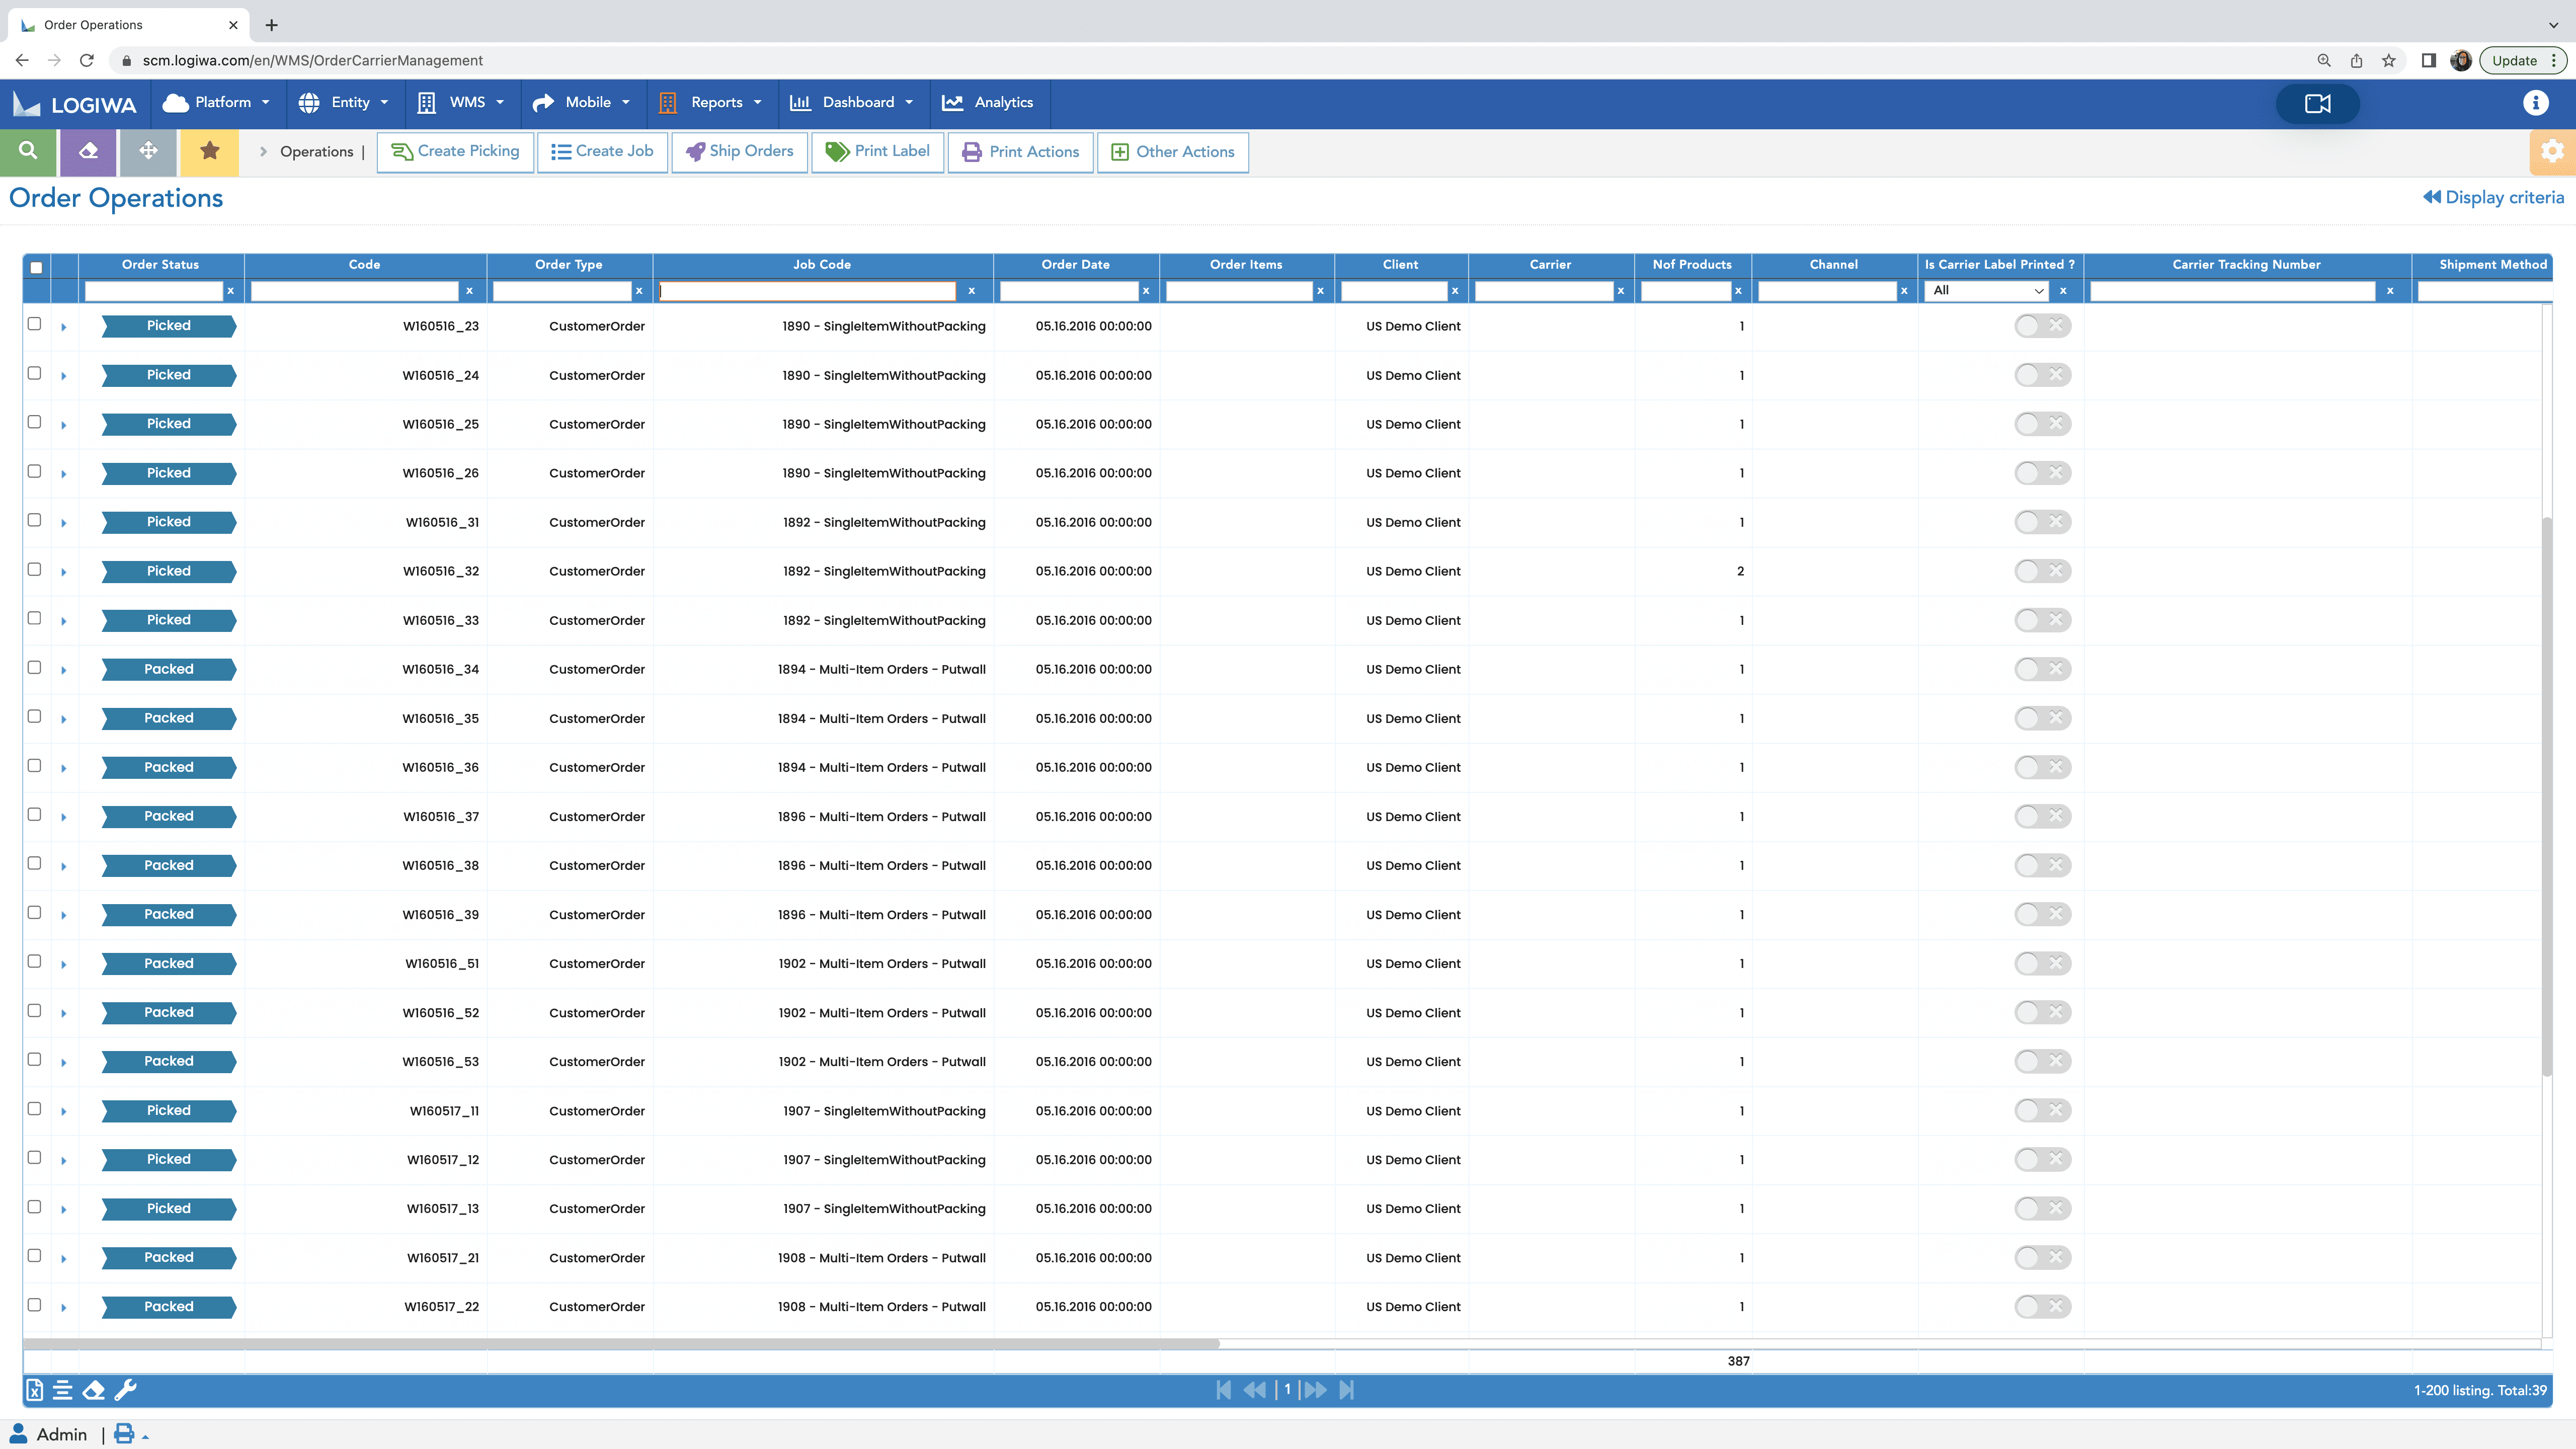Click the purple eraser clear icon
Screen dimensions: 2576x1449
[x=89, y=151]
